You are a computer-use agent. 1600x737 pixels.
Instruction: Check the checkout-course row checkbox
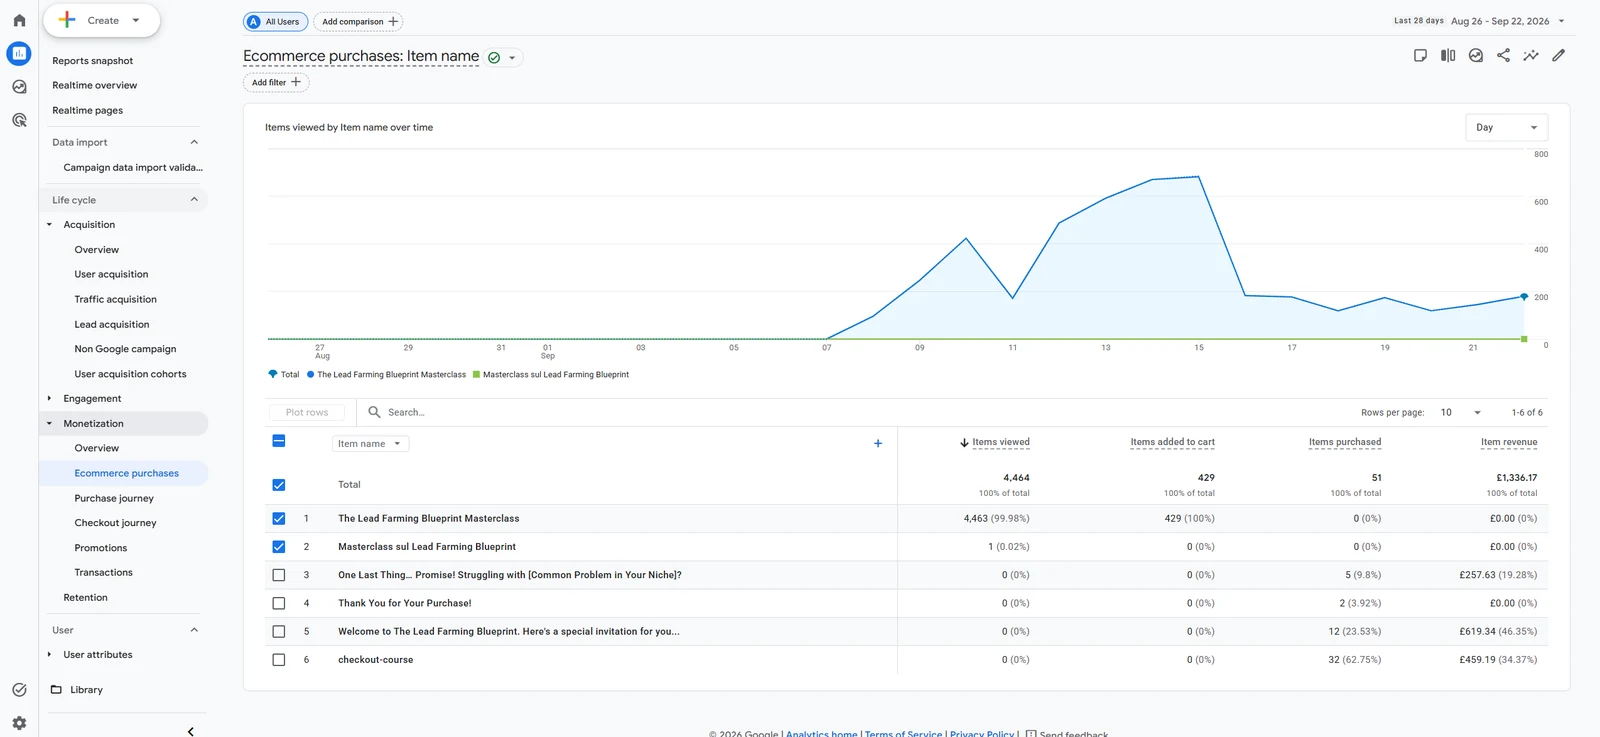coord(279,660)
